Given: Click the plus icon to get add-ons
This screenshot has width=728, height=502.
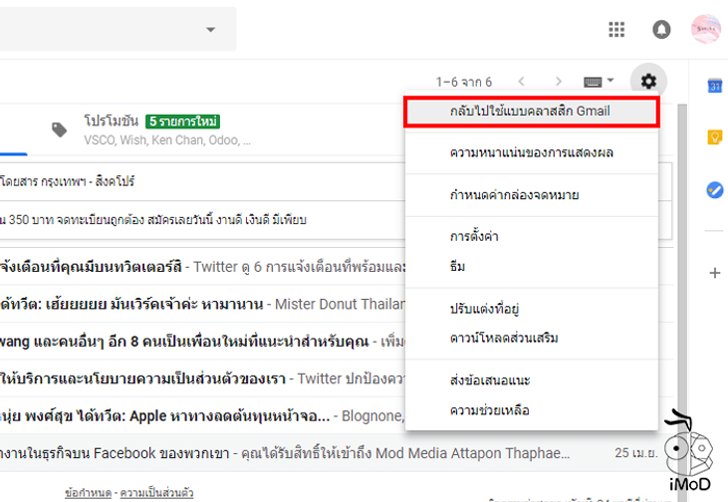Looking at the screenshot, I should coord(715,273).
